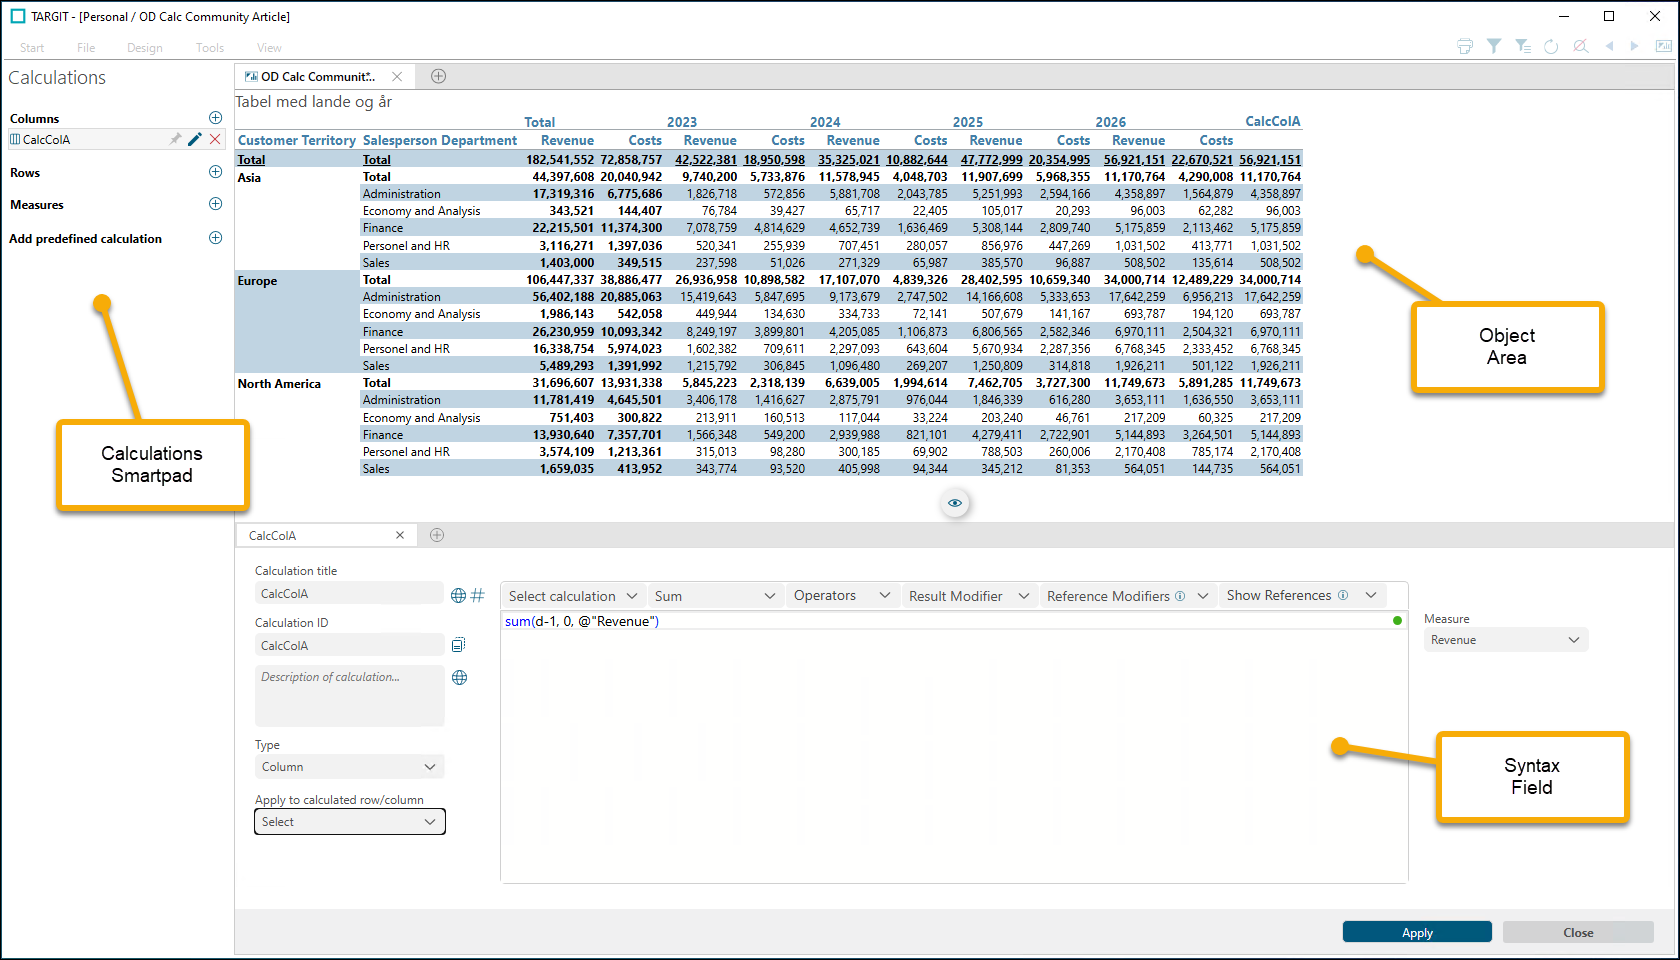Image resolution: width=1680 pixels, height=960 pixels.
Task: Add a new calculated measure with plus icon
Action: (215, 204)
